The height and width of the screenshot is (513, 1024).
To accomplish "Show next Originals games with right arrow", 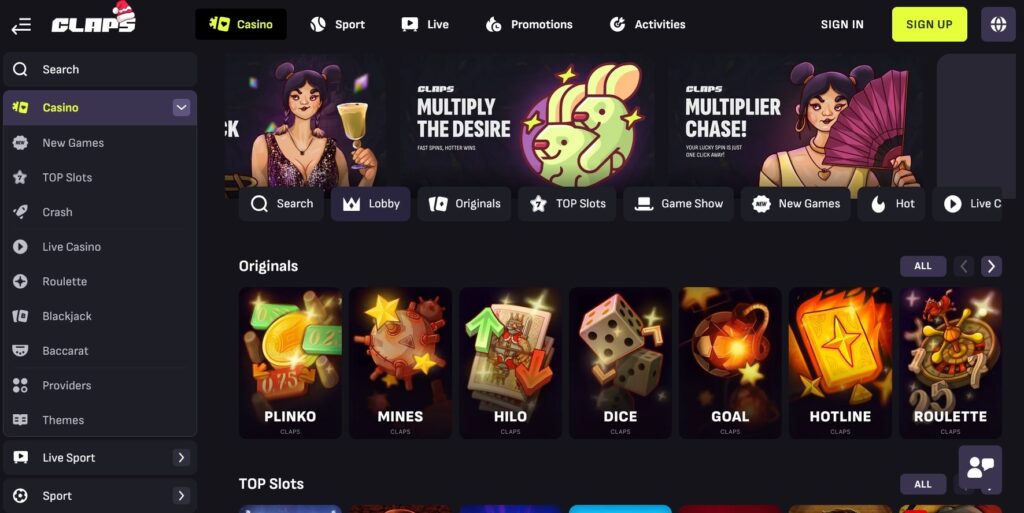I will [991, 266].
